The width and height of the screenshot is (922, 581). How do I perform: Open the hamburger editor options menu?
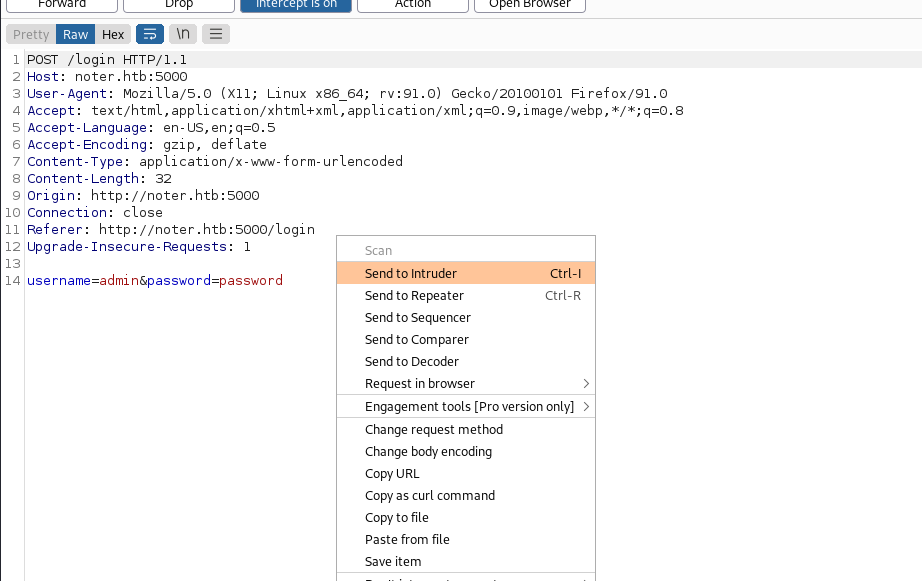pyautogui.click(x=215, y=34)
